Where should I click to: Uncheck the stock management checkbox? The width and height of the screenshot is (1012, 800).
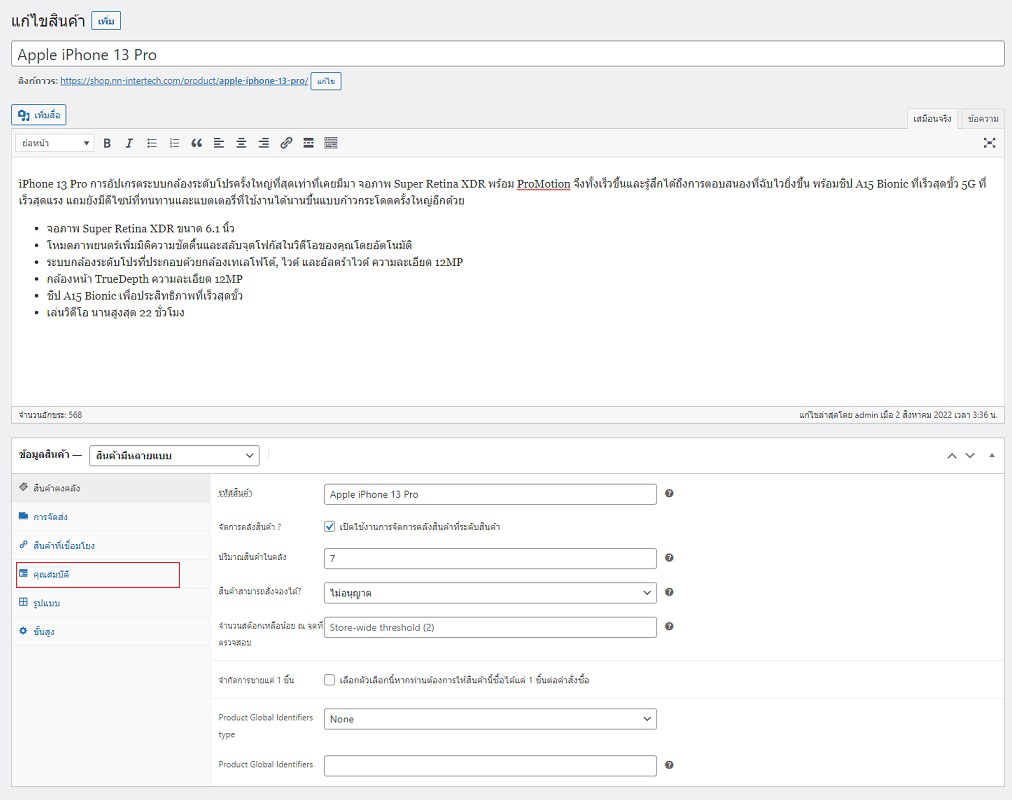330,526
